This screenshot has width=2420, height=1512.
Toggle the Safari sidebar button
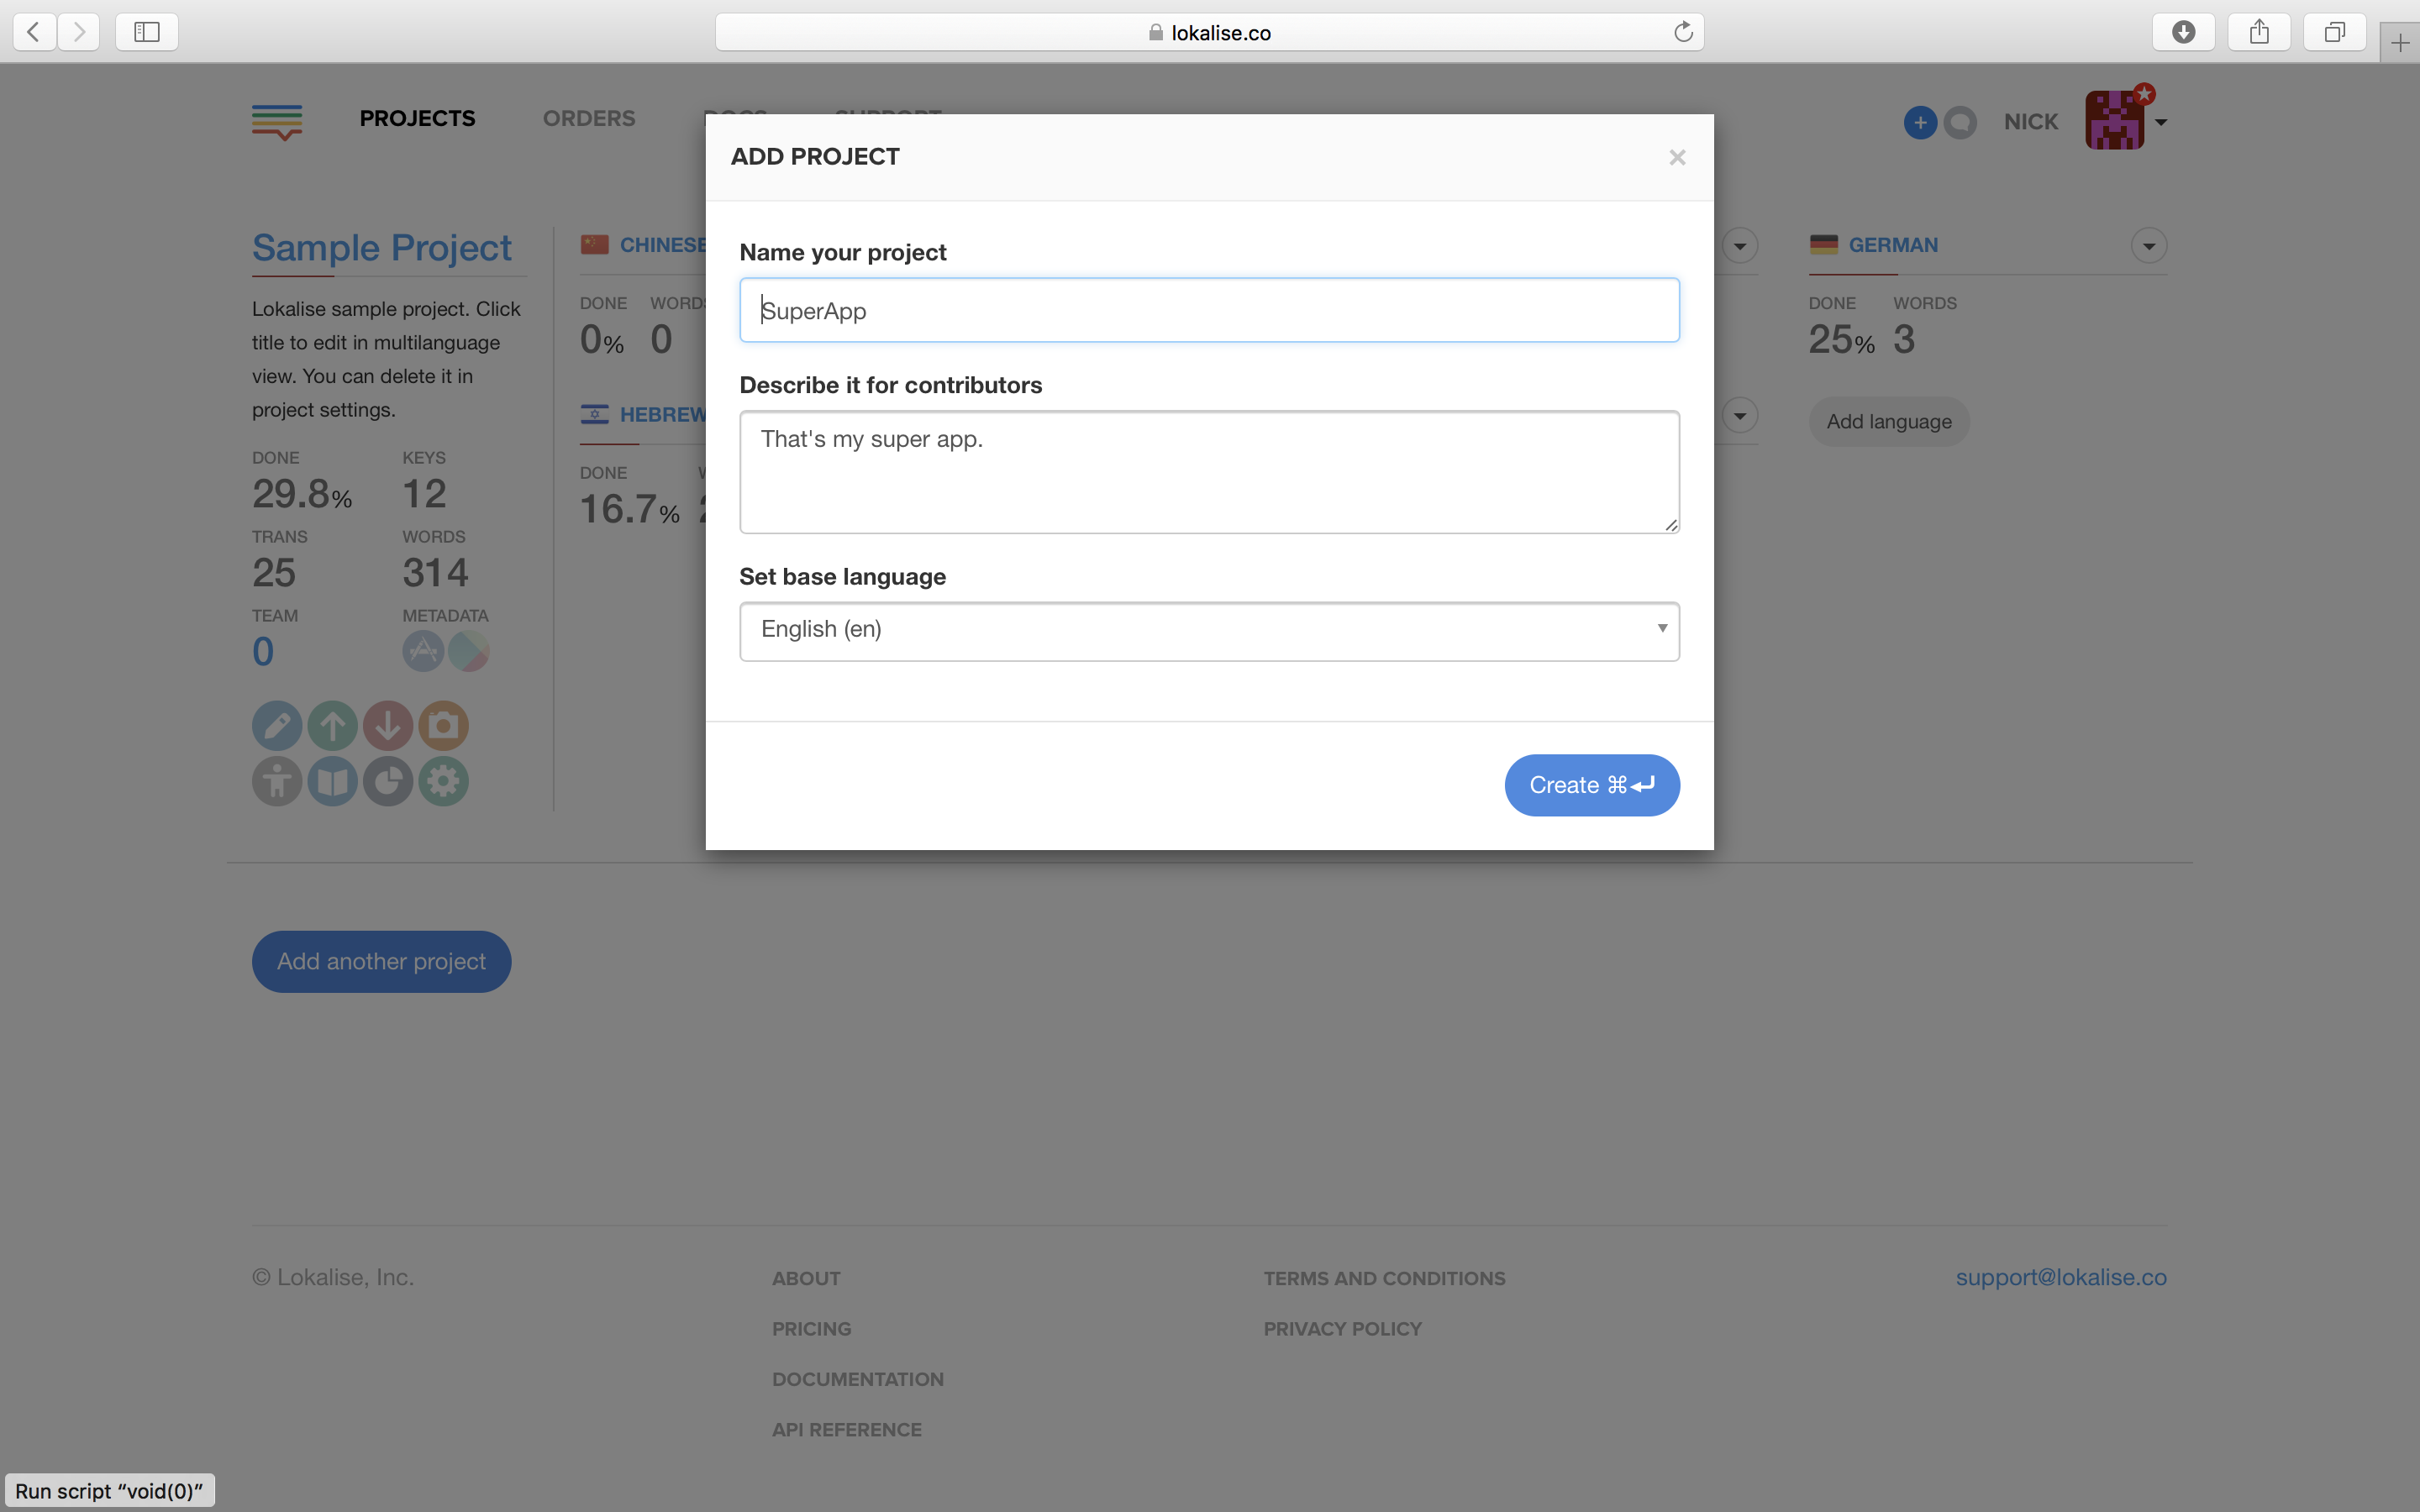(147, 32)
